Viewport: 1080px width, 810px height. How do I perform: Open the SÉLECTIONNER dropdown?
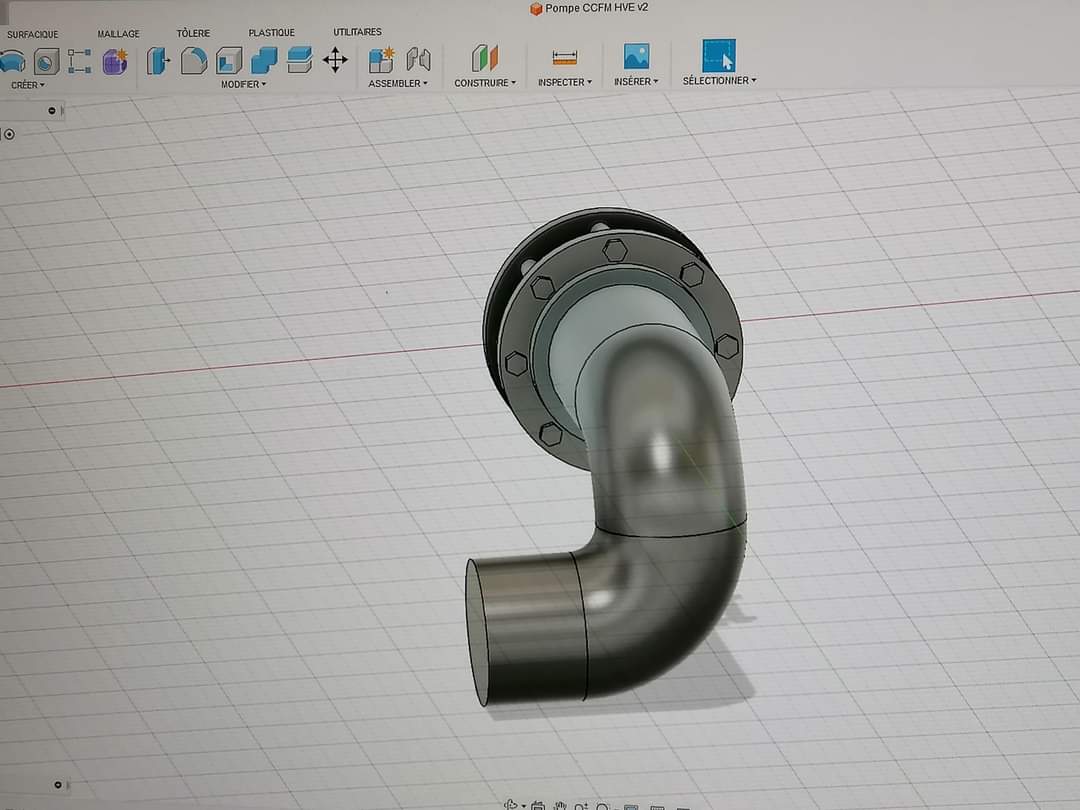[x=720, y=81]
